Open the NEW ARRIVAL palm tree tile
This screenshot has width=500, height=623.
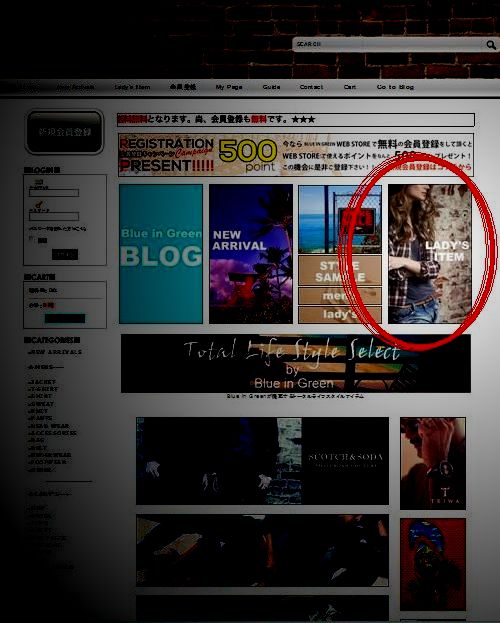pyautogui.click(x=251, y=253)
